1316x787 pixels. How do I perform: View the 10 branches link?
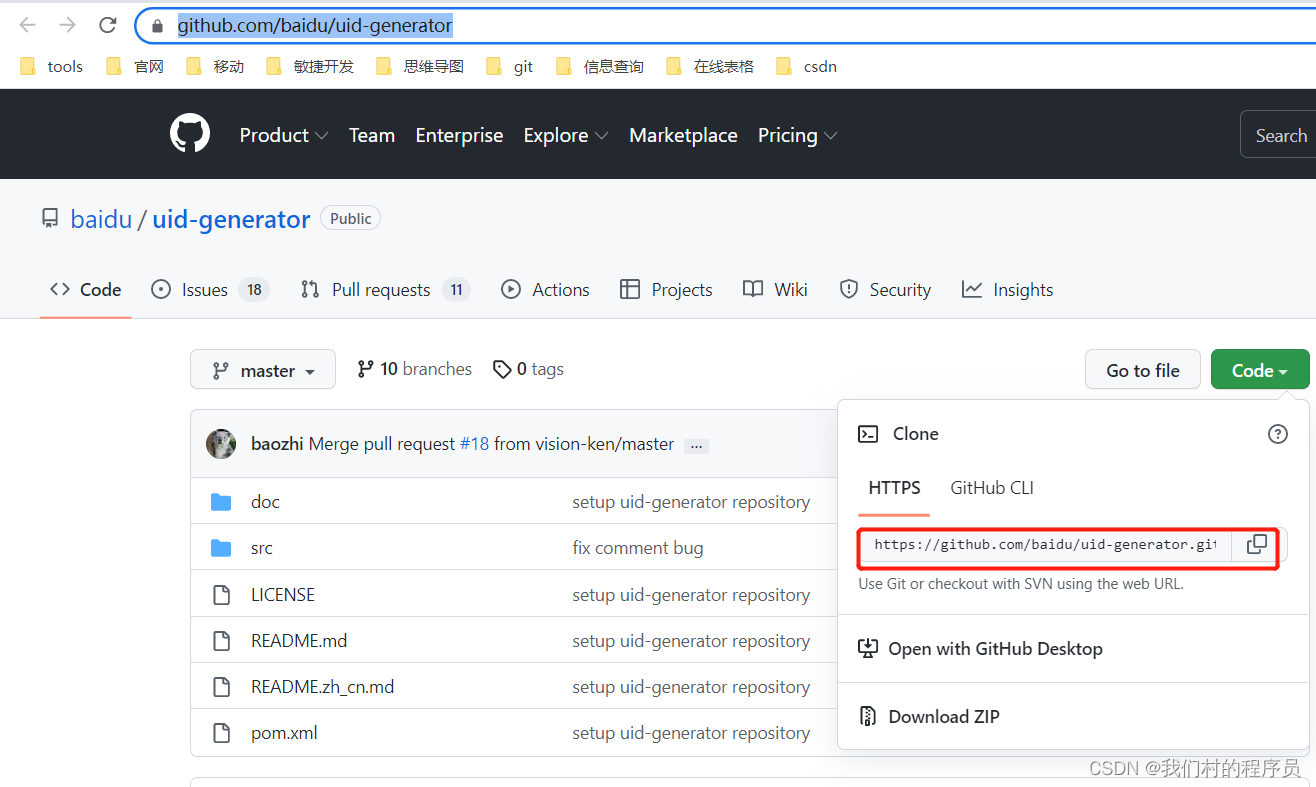(x=414, y=369)
